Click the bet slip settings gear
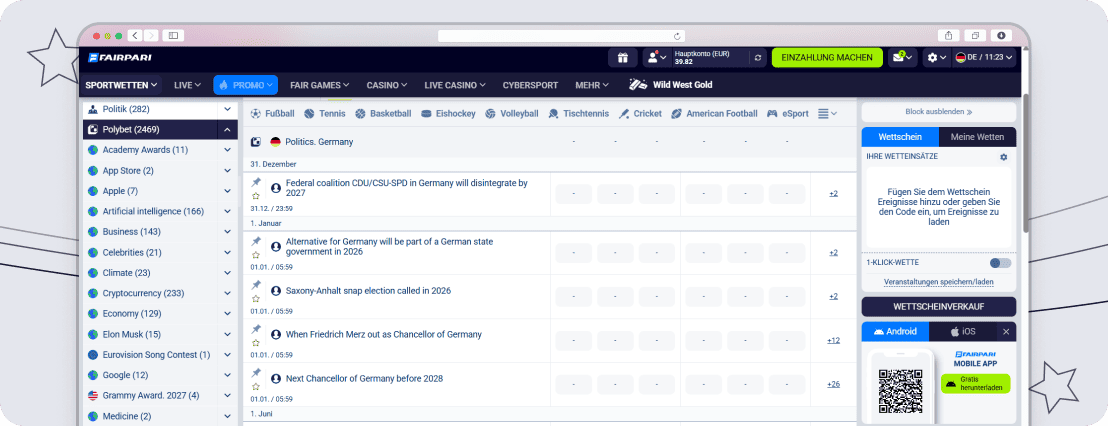This screenshot has height=426, width=1108. (1003, 157)
